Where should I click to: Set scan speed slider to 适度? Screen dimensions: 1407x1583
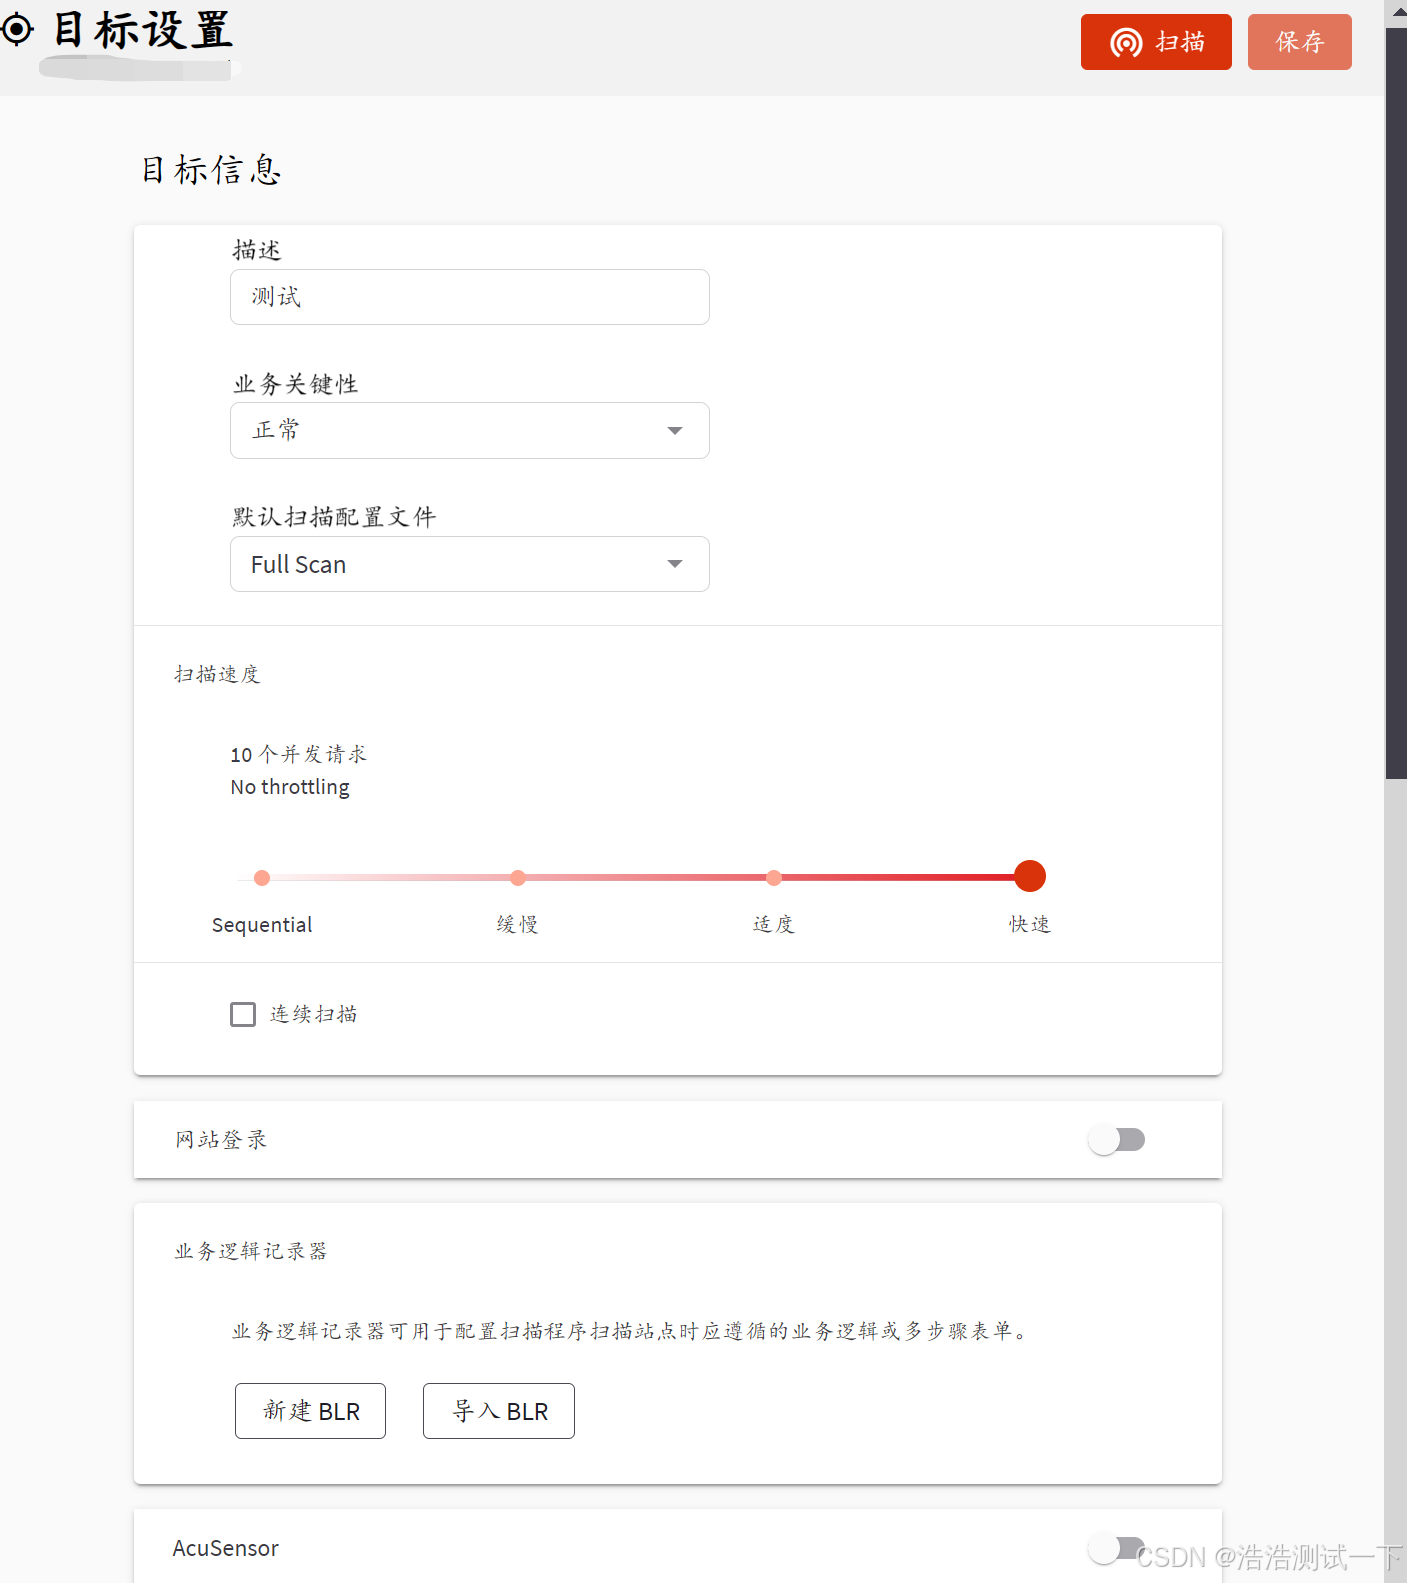[x=774, y=877]
